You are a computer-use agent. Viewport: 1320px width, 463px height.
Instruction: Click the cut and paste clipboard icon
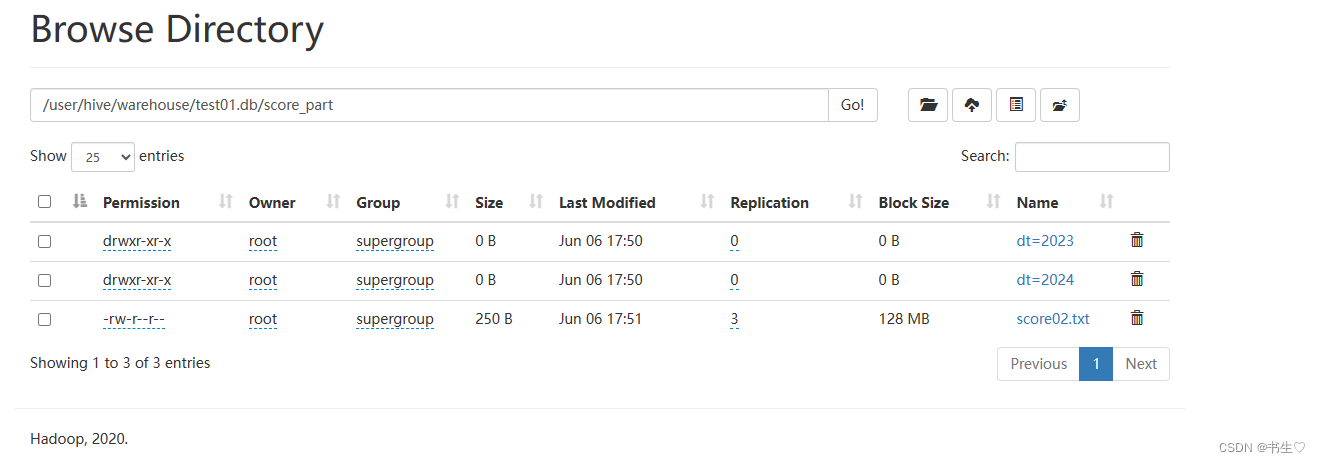click(1016, 105)
